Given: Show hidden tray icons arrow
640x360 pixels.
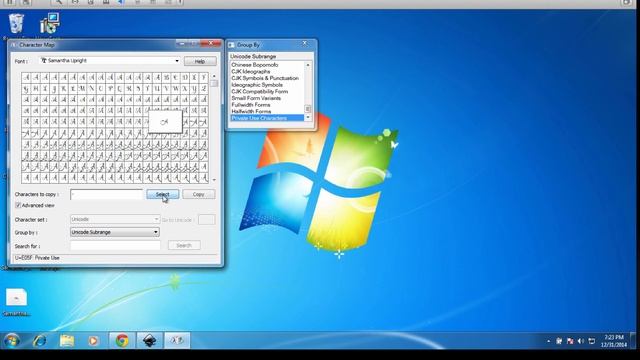Looking at the screenshot, I should pyautogui.click(x=549, y=341).
